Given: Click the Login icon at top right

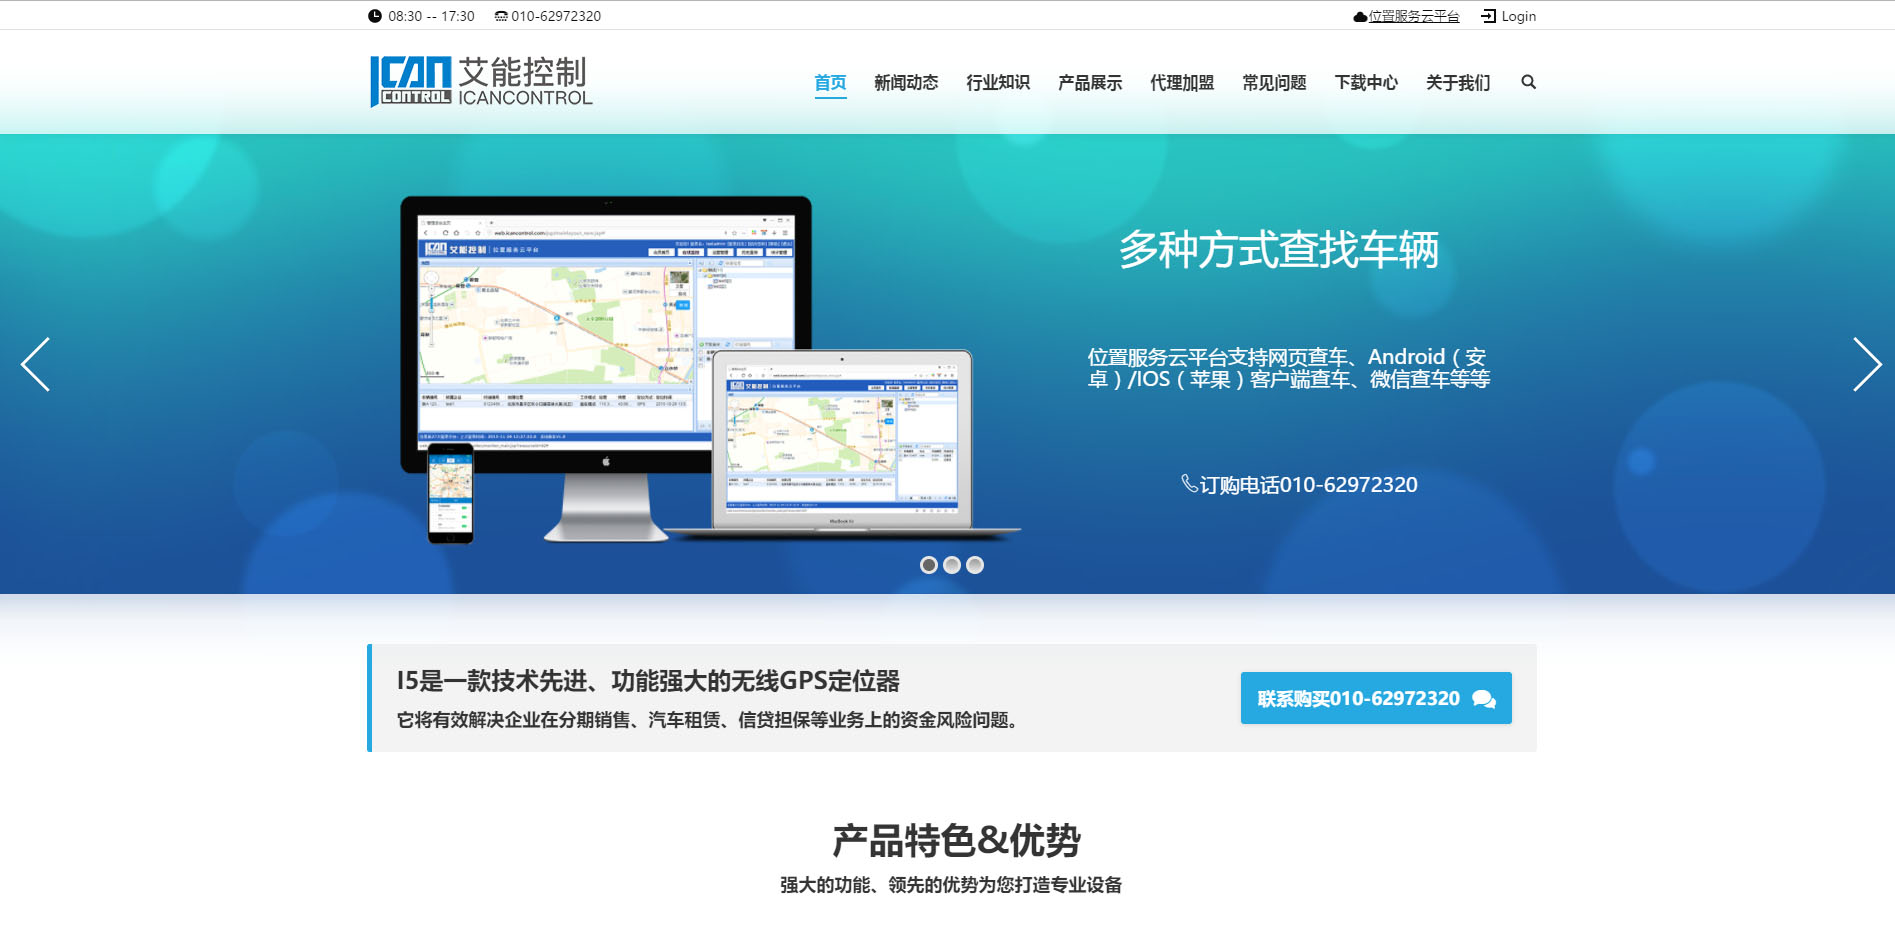Looking at the screenshot, I should (1488, 16).
